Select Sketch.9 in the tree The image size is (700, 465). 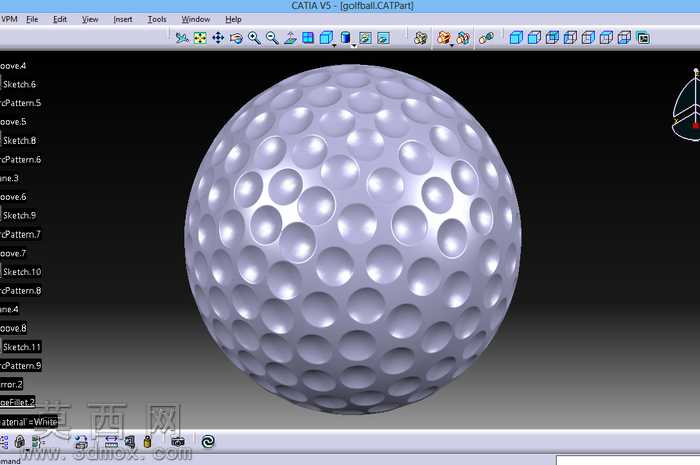(20, 216)
